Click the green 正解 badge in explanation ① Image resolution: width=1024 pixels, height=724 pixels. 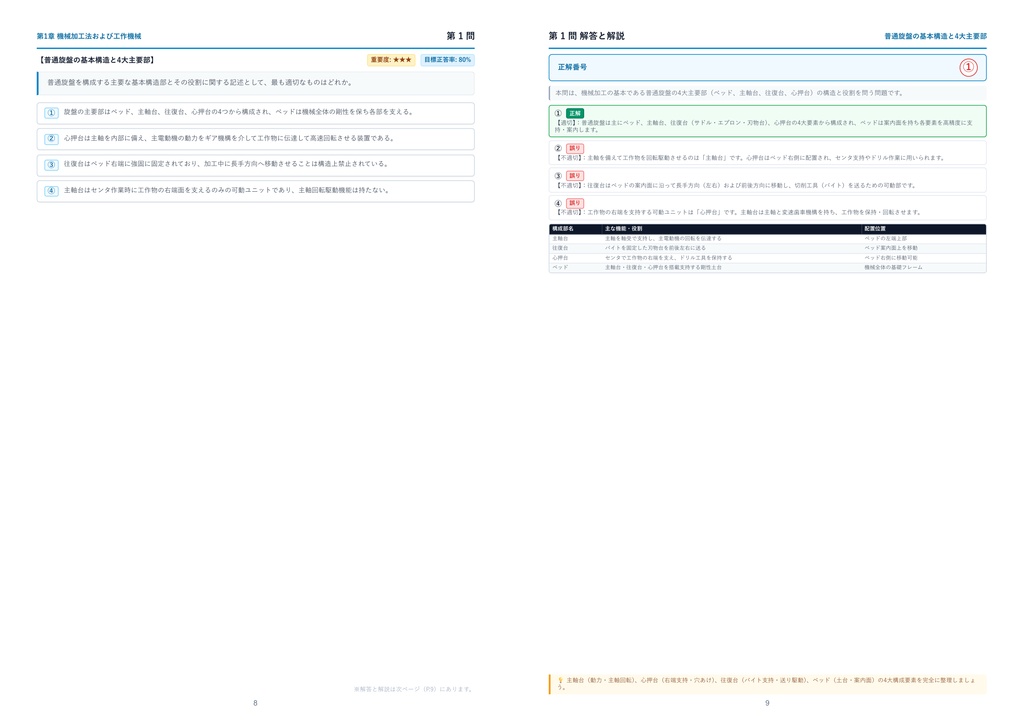575,113
